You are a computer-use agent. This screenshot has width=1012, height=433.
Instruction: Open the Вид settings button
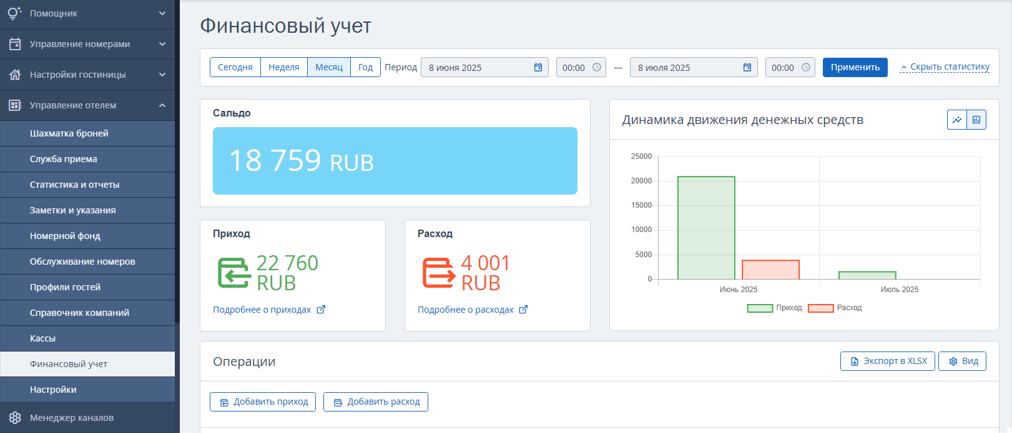coord(962,361)
